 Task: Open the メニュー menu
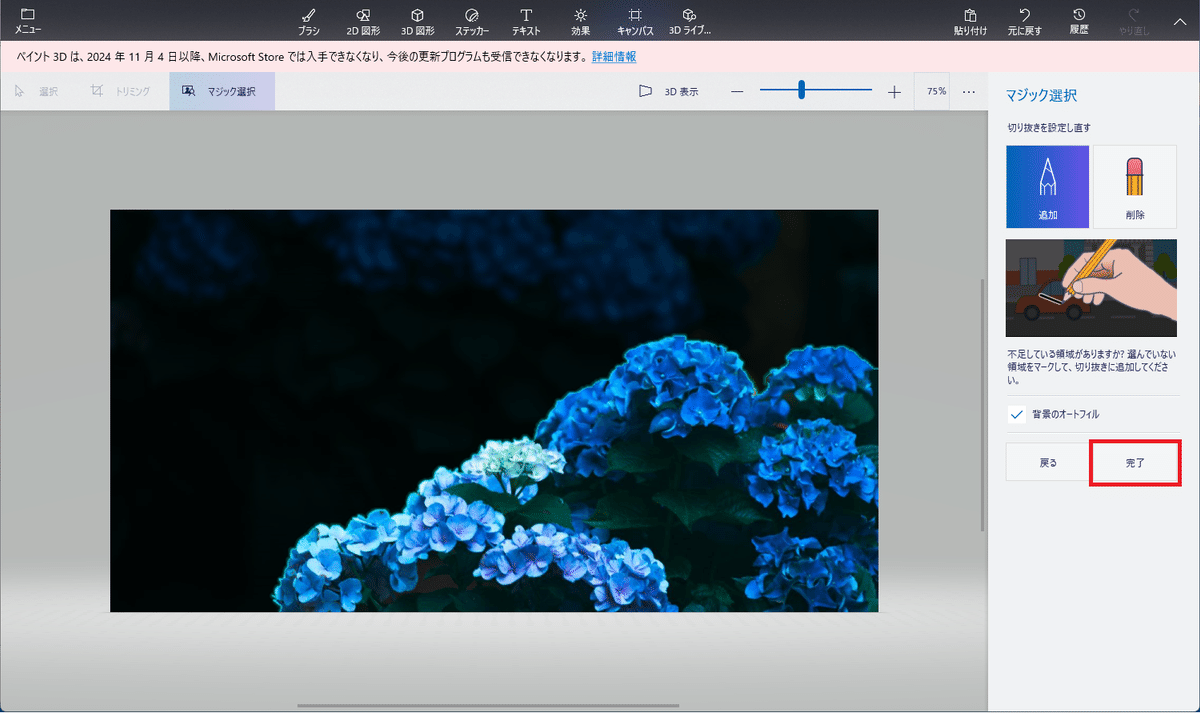click(x=28, y=21)
